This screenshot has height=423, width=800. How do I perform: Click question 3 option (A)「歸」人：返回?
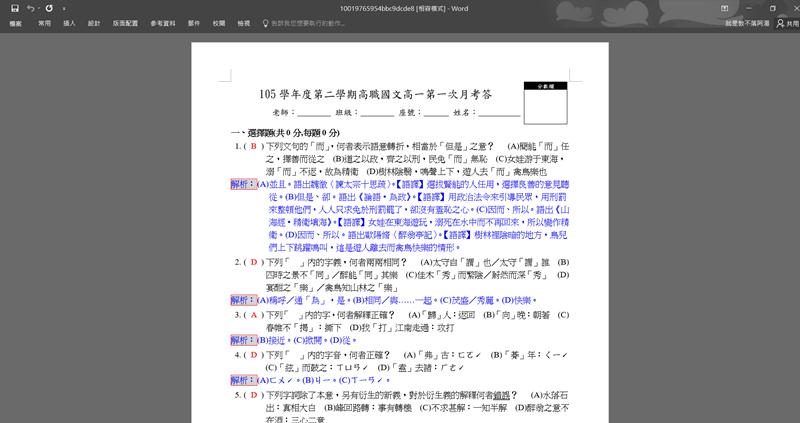click(x=442, y=315)
